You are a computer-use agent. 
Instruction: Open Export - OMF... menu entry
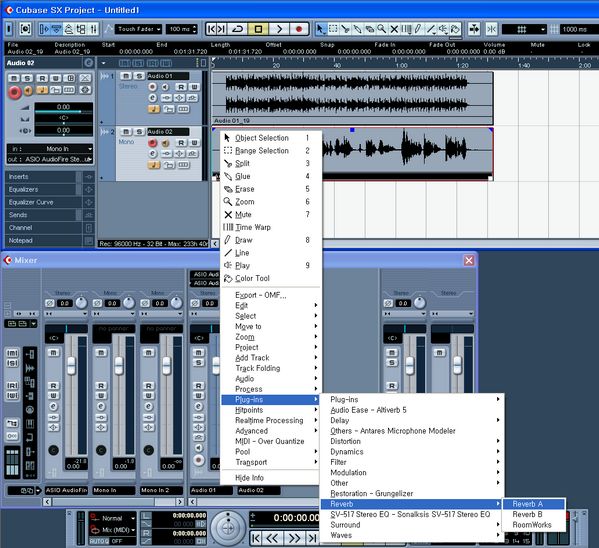point(270,295)
